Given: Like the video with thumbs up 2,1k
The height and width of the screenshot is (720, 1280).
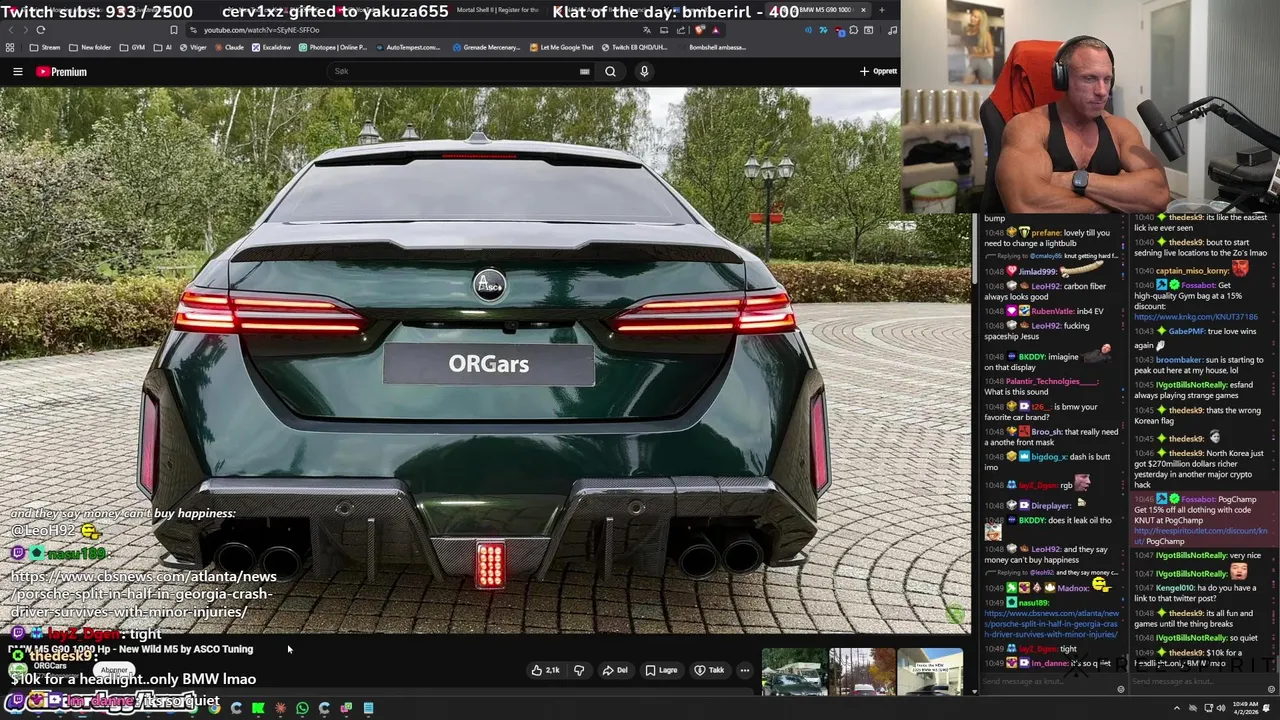Looking at the screenshot, I should (x=545, y=670).
